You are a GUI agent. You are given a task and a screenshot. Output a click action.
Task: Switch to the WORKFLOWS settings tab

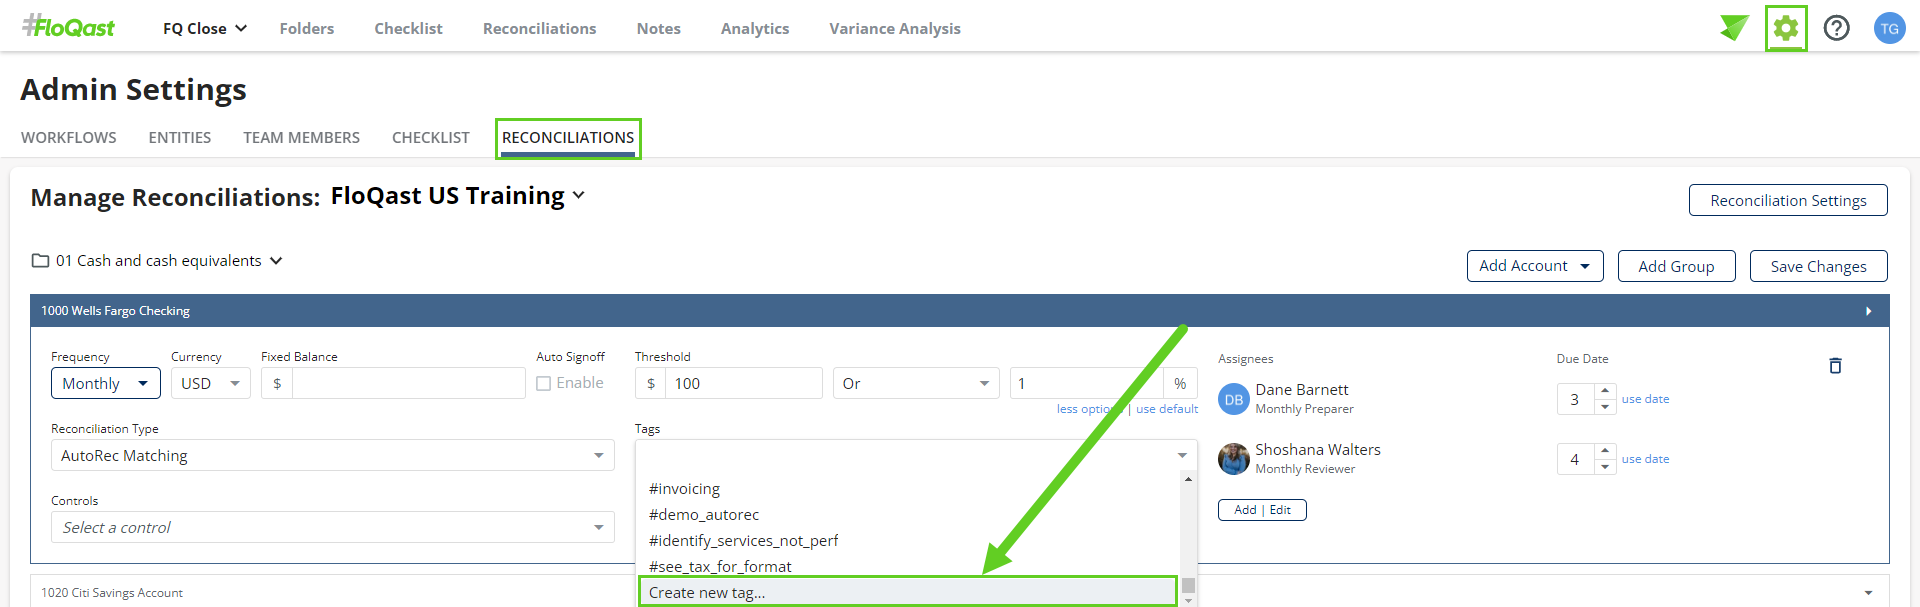coord(69,138)
